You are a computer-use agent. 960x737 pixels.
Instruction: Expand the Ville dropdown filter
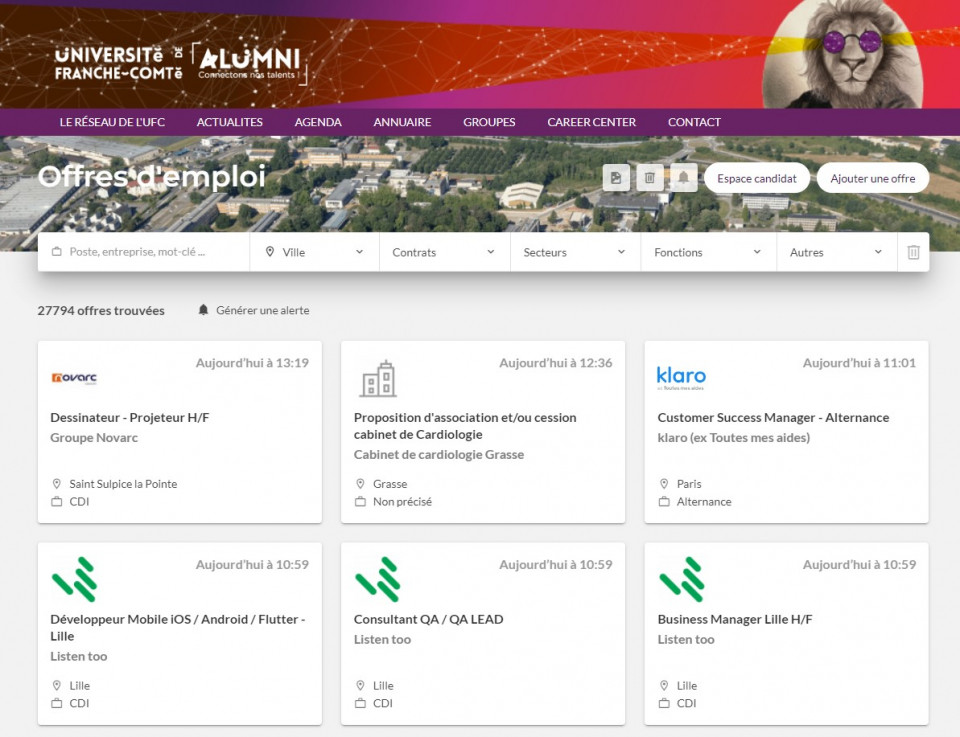[x=314, y=252]
